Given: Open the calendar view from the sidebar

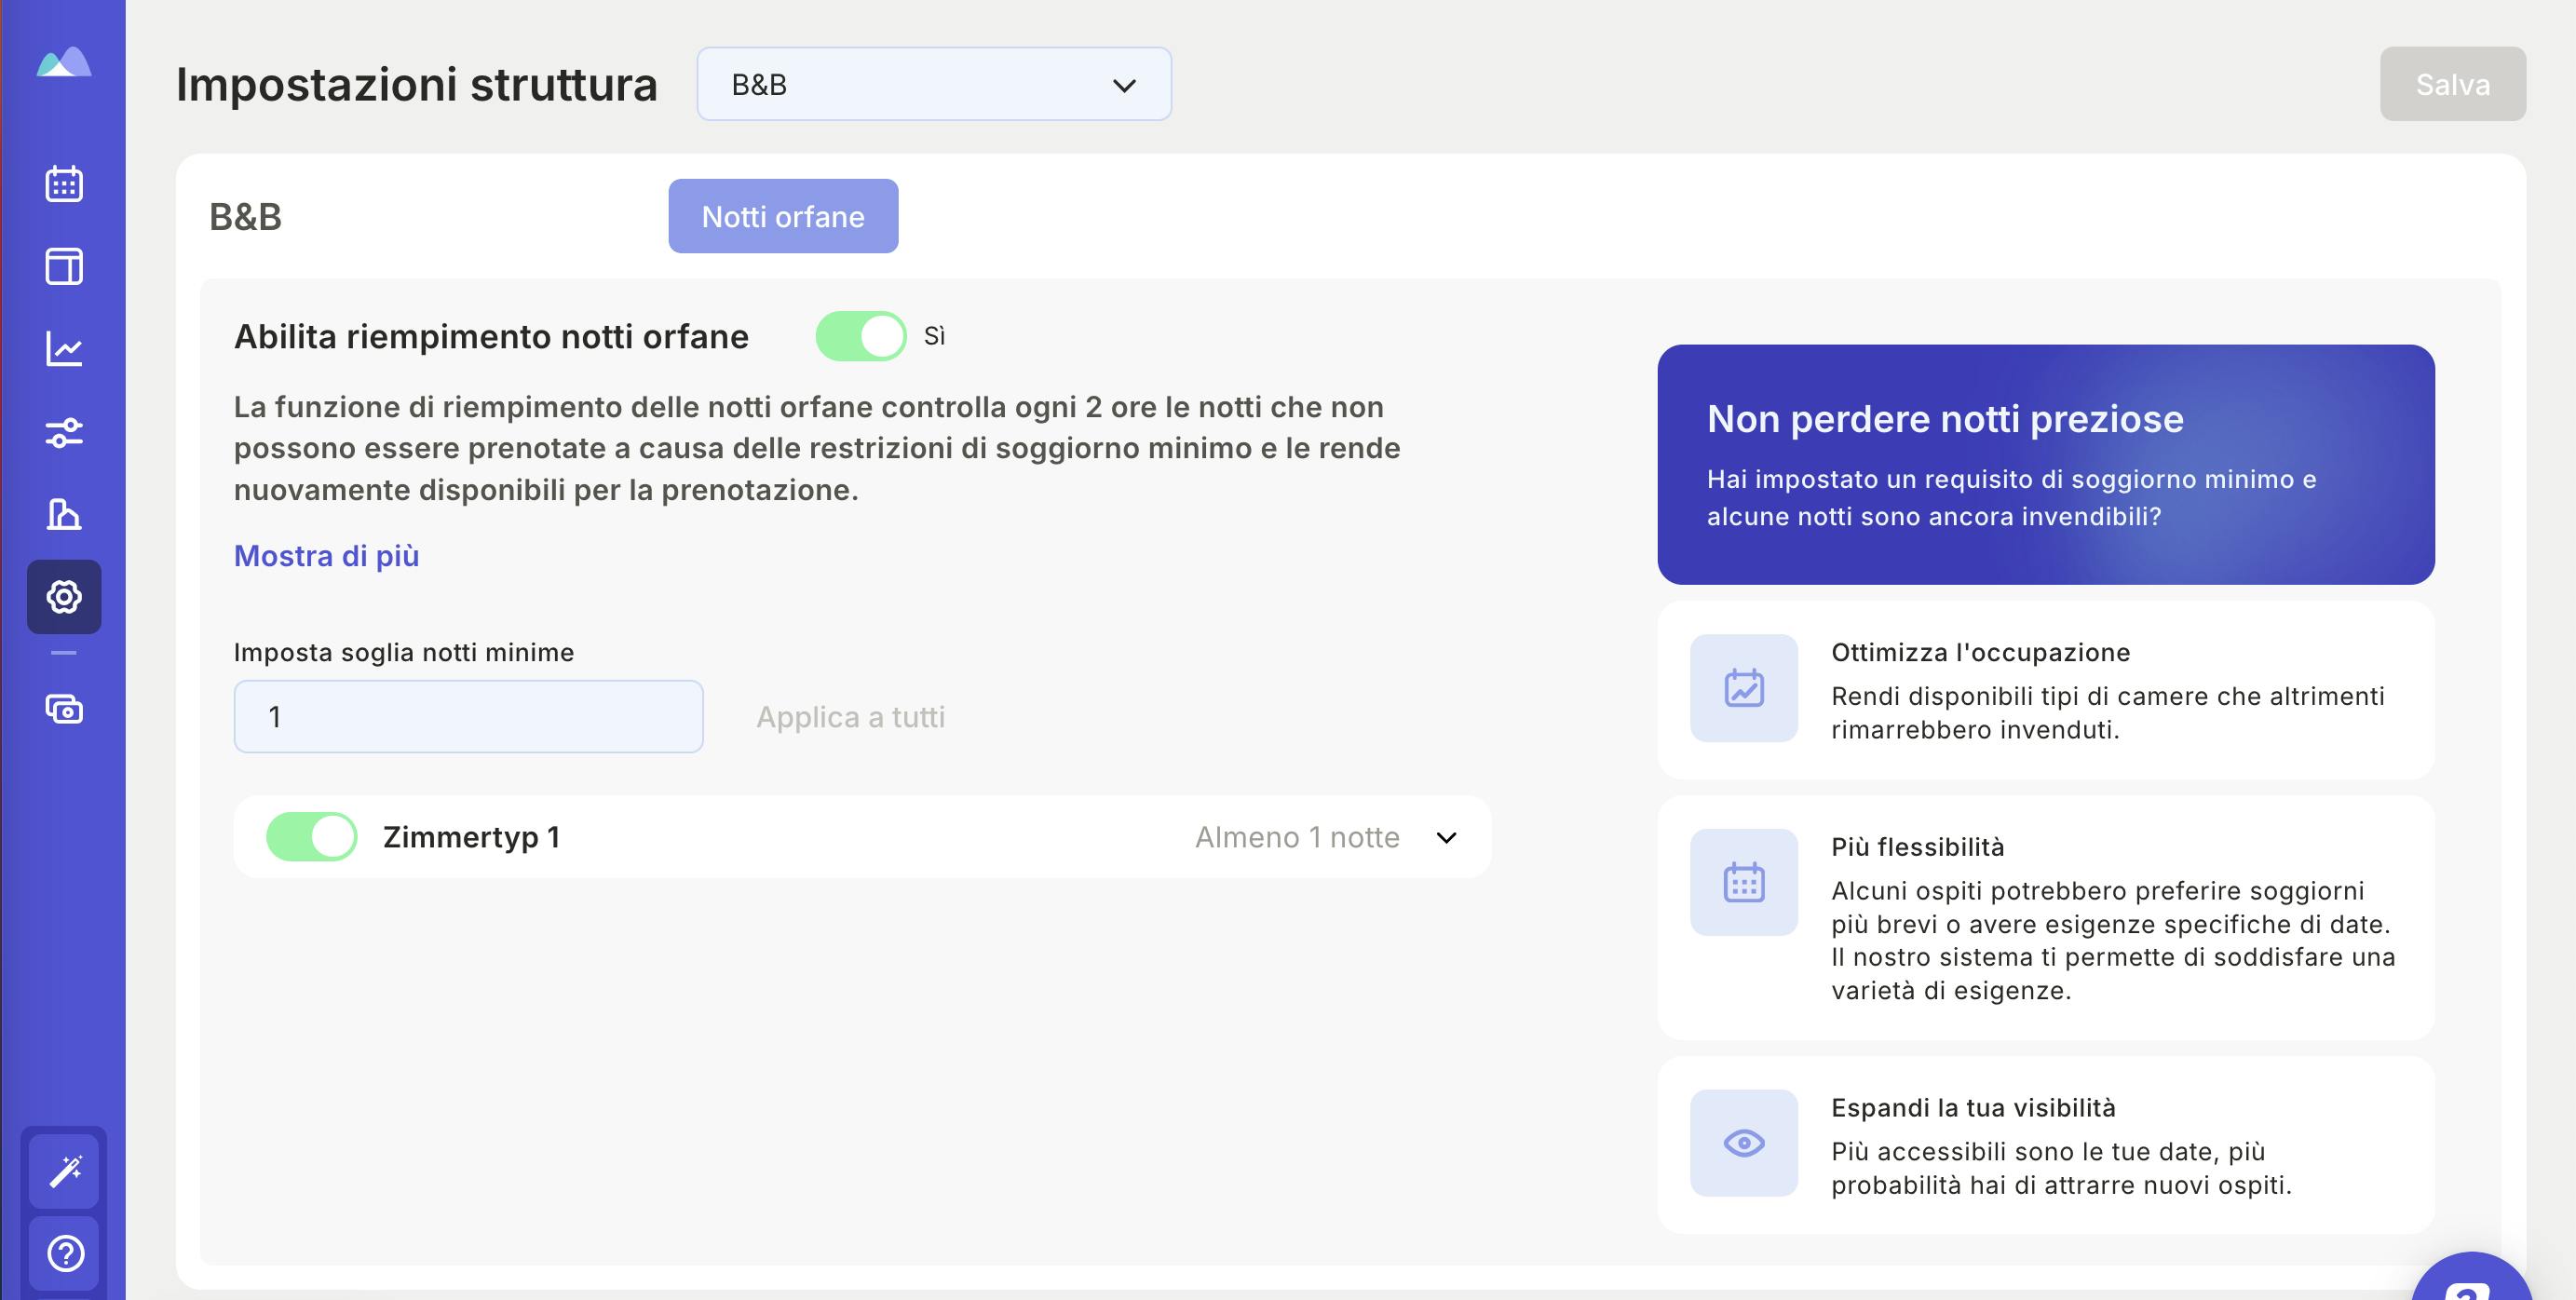Looking at the screenshot, I should [x=64, y=184].
